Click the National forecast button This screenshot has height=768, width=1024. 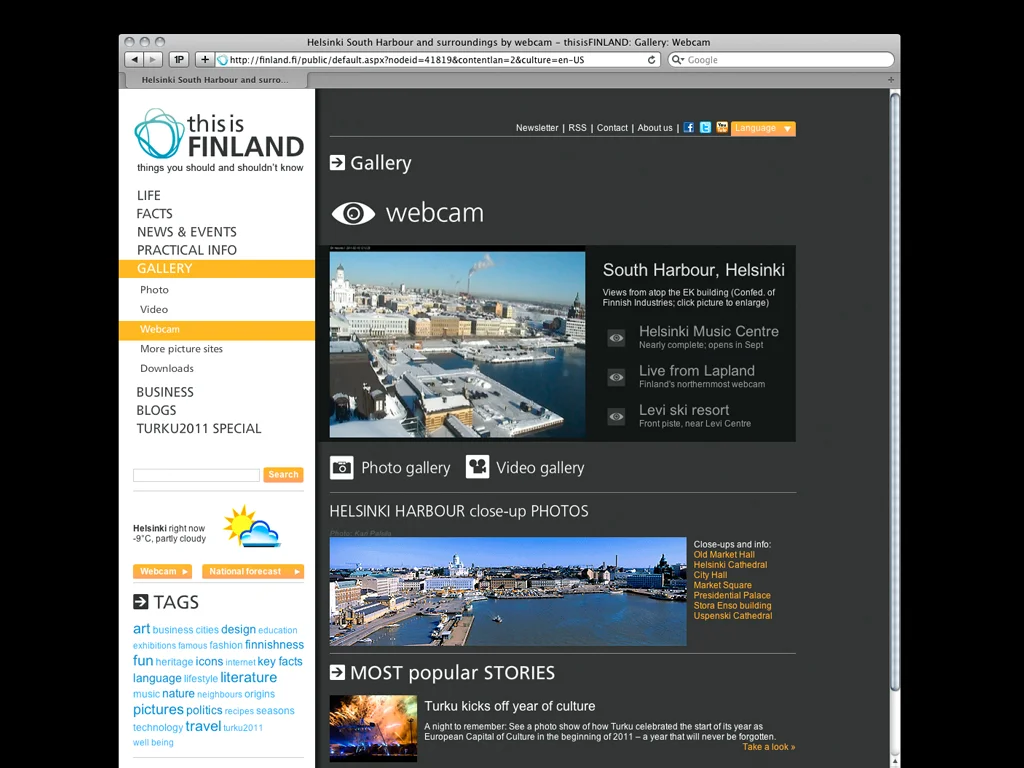click(253, 571)
